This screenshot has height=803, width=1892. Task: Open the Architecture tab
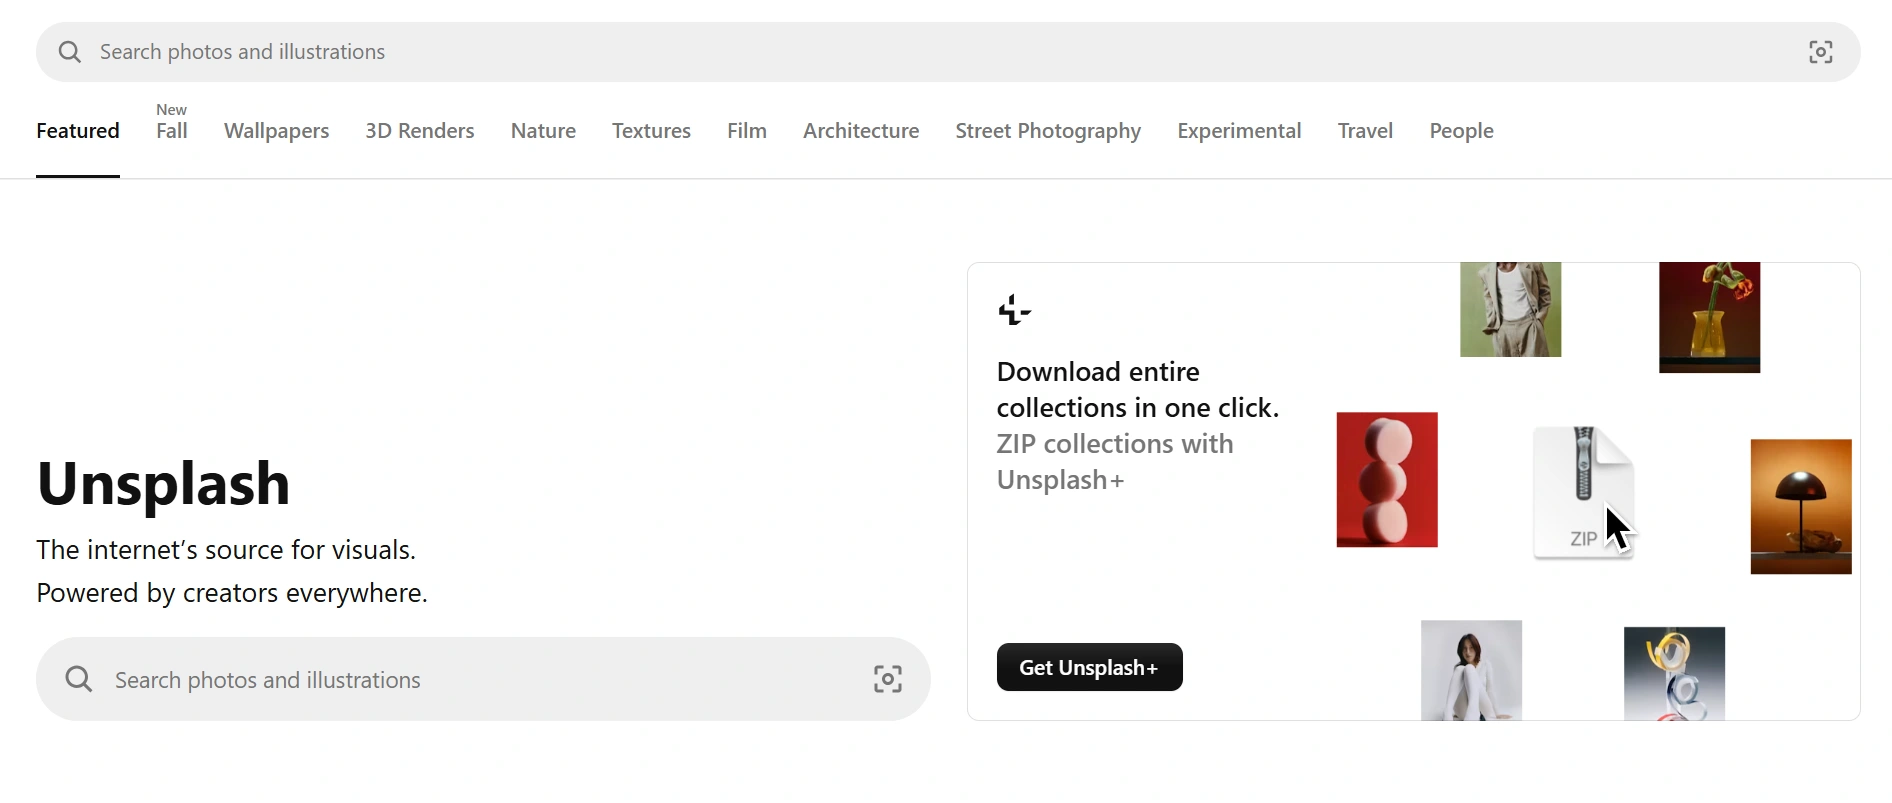tap(861, 131)
